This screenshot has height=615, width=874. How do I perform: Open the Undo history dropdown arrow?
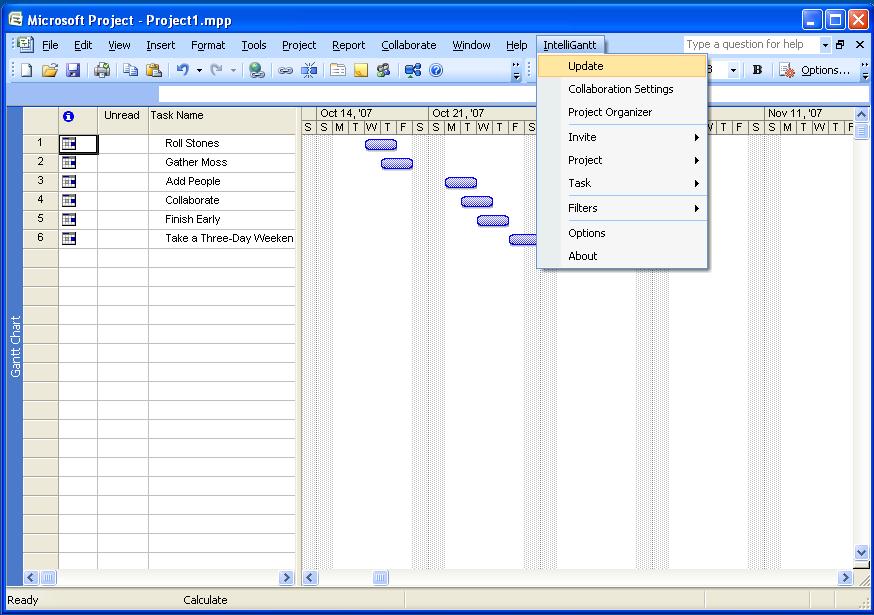[x=199, y=70]
